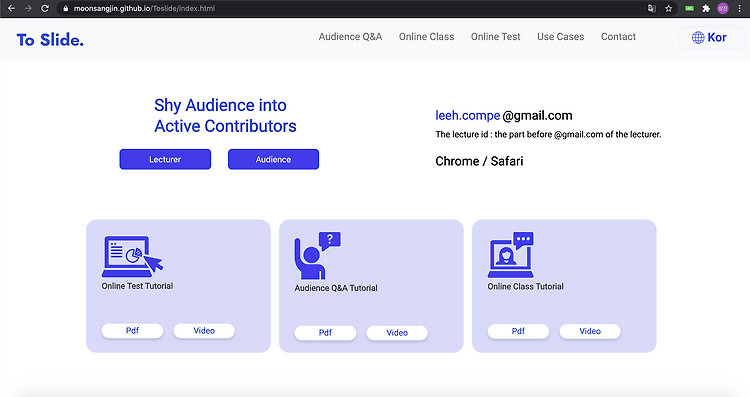Viewport: 750px width, 397px height.
Task: Click the Lecturer button
Action: pos(165,159)
